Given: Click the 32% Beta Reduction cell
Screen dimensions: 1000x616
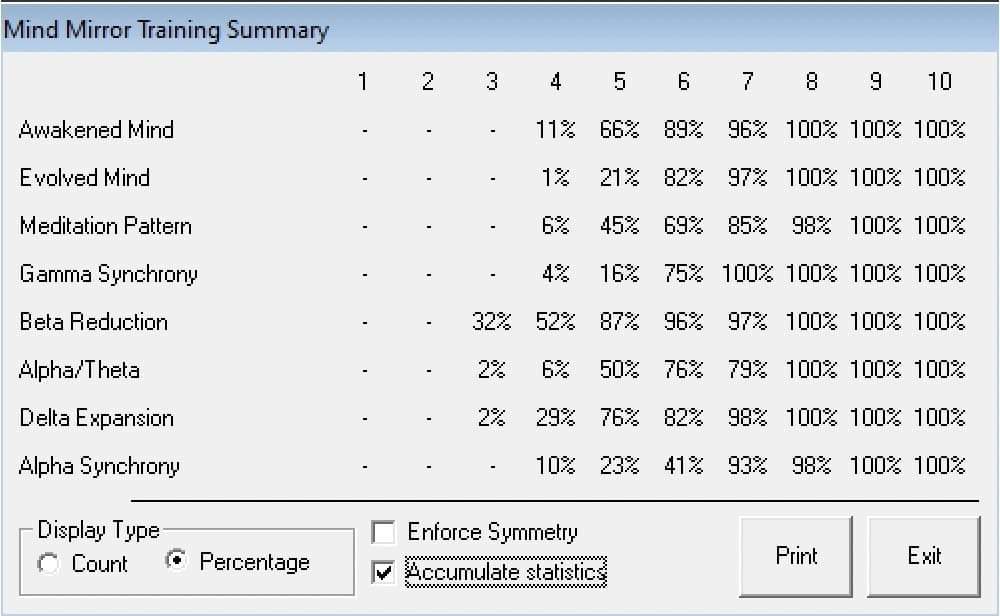Looking at the screenshot, I should (491, 322).
